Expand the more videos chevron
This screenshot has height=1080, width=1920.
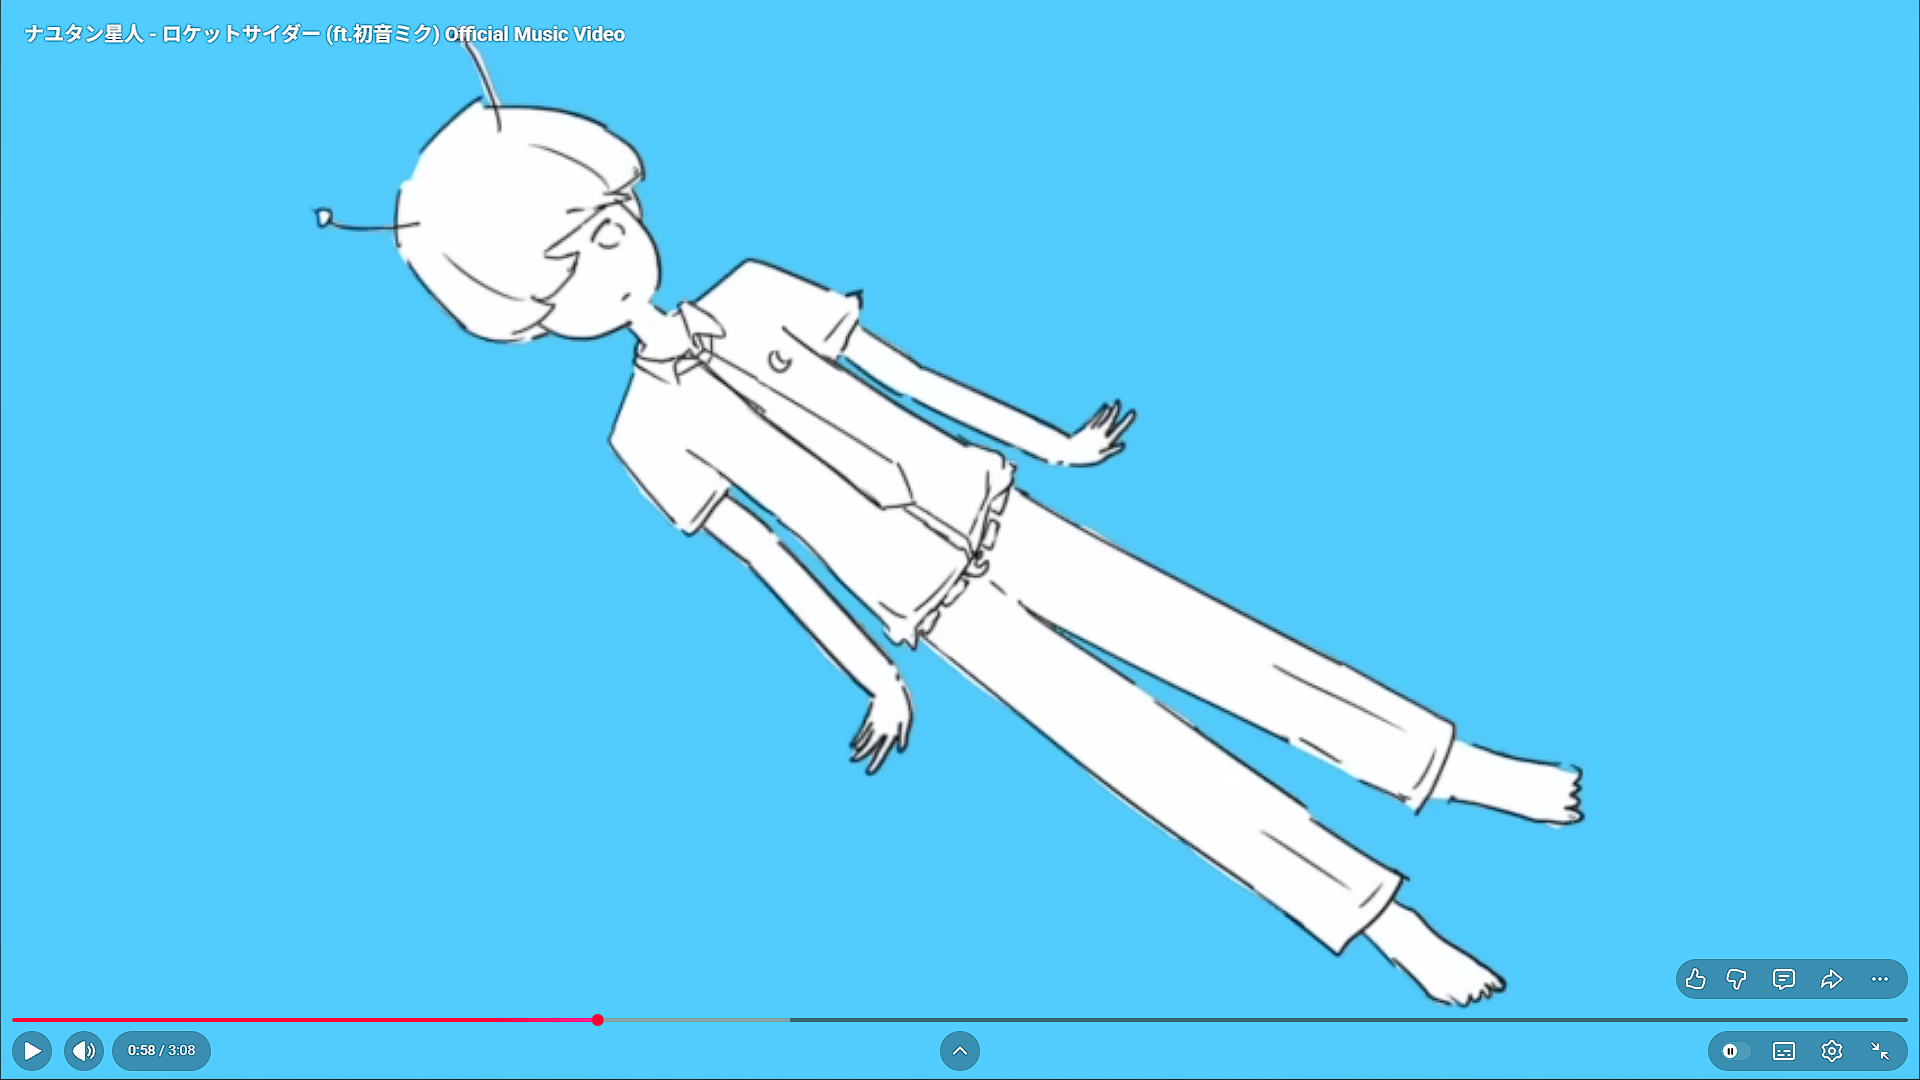960,1051
